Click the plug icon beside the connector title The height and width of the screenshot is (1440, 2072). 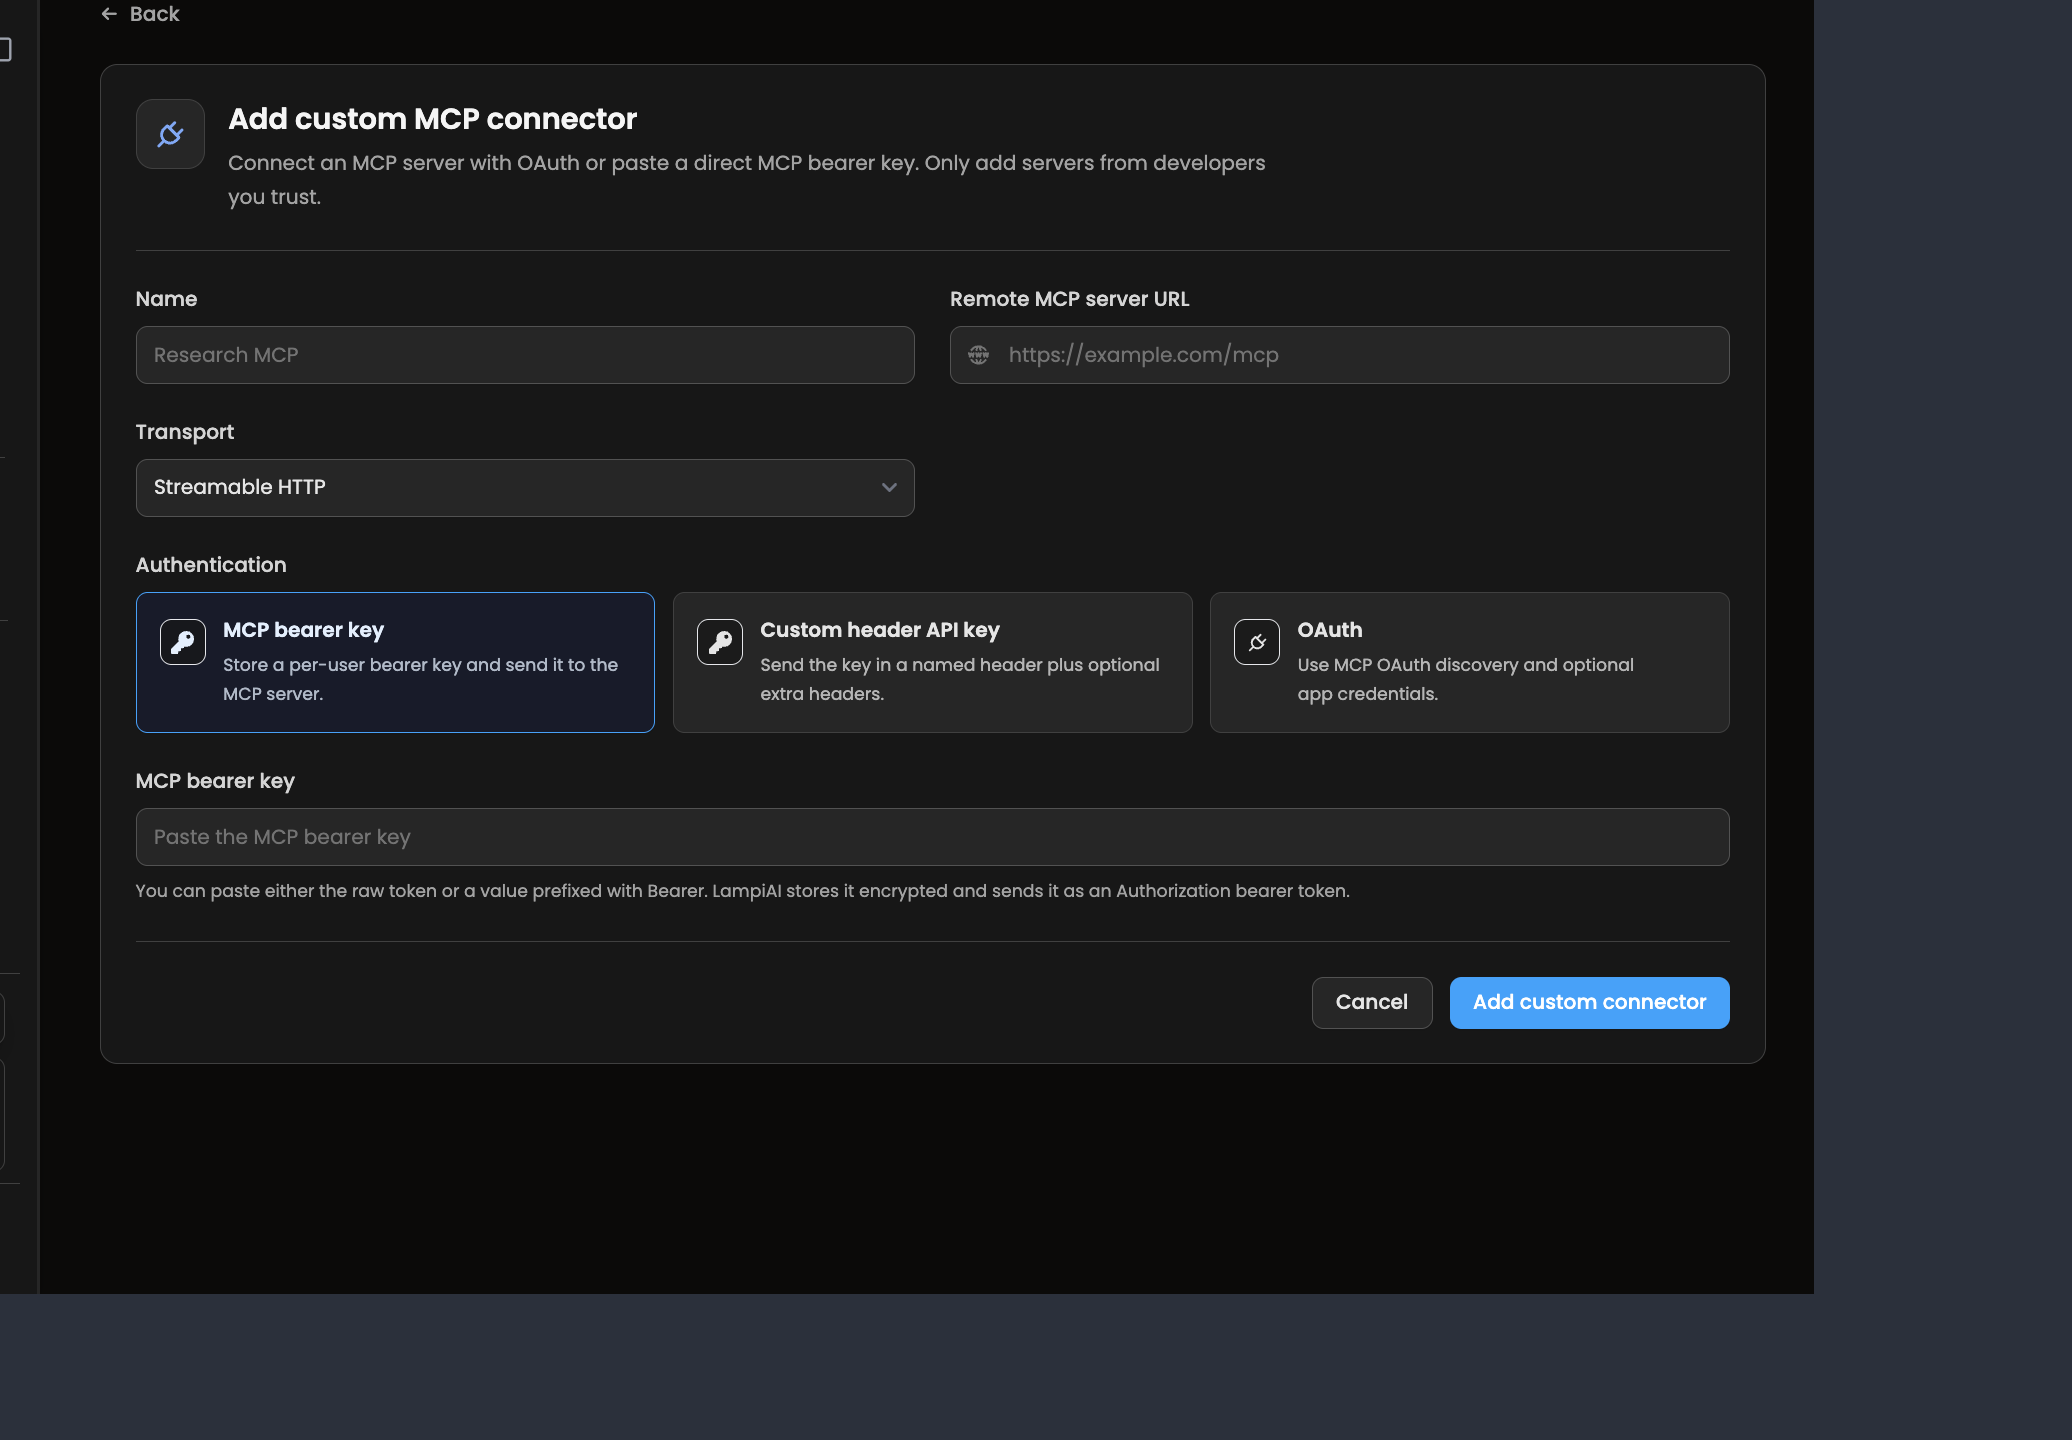coord(171,134)
